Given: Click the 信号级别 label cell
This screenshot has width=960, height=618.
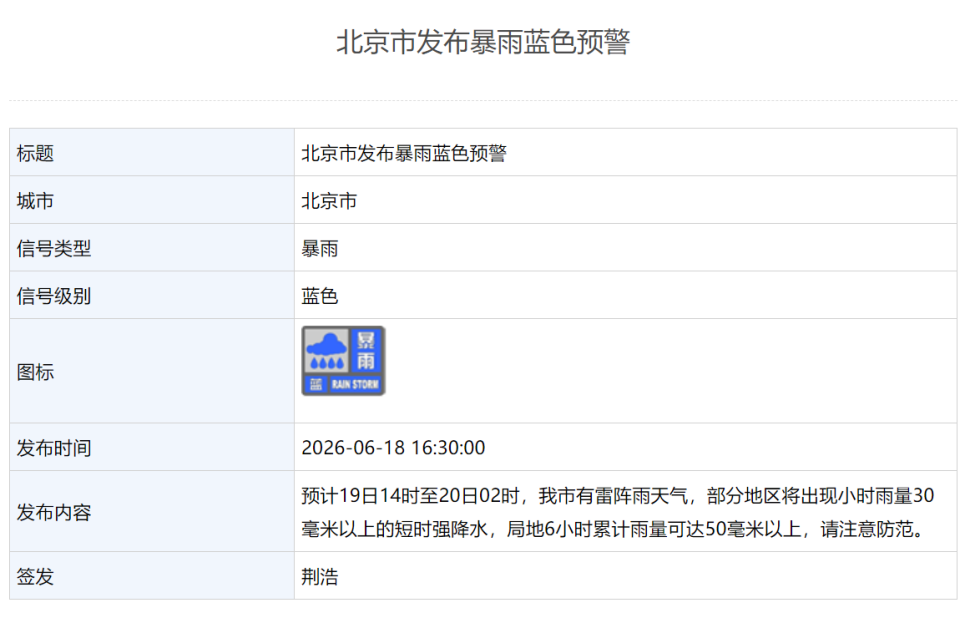Looking at the screenshot, I should [x=152, y=295].
